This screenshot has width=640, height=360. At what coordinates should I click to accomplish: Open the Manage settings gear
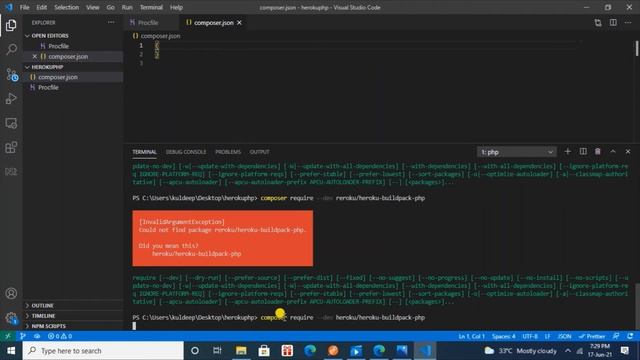11,318
